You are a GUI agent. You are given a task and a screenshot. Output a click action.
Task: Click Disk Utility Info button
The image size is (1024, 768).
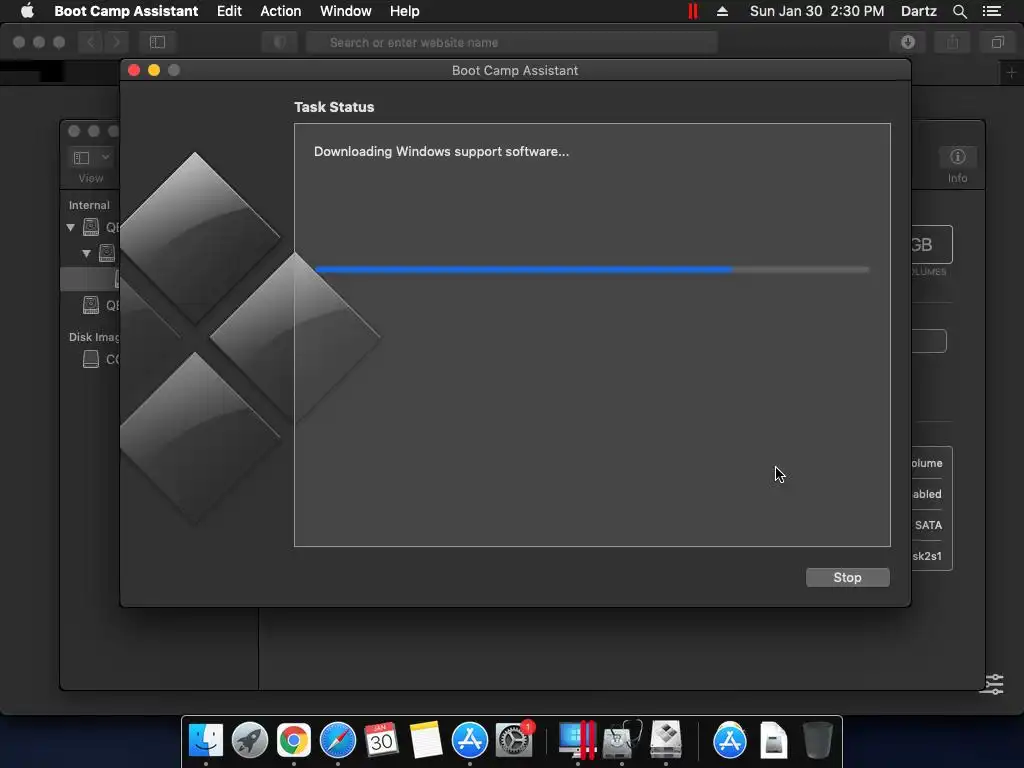pos(957,157)
